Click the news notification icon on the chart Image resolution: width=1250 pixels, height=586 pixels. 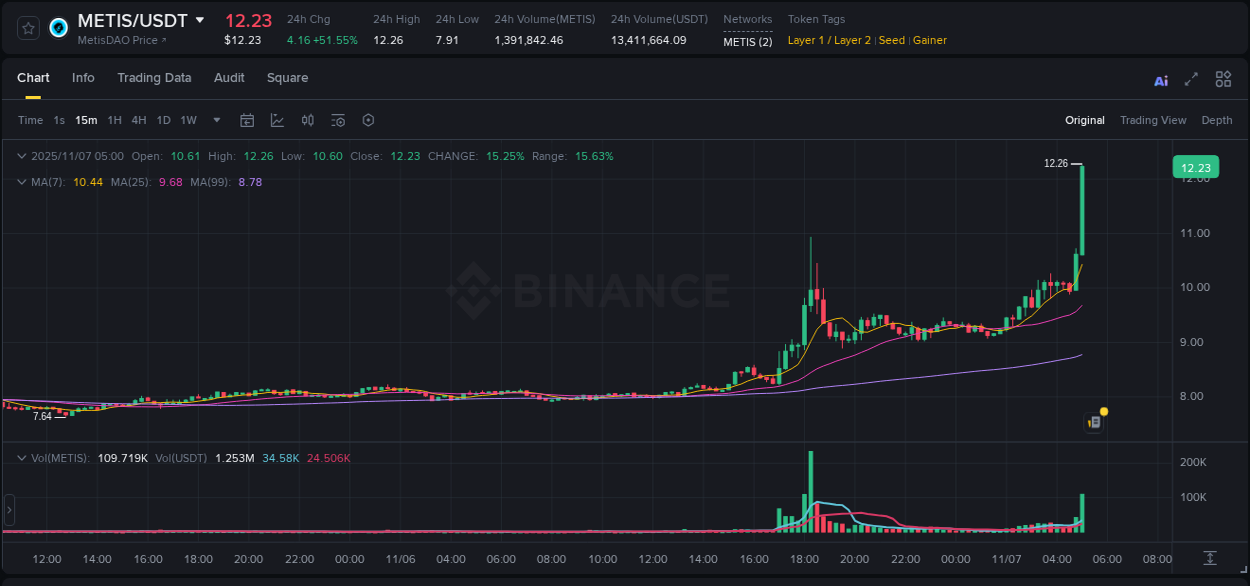pos(1094,422)
